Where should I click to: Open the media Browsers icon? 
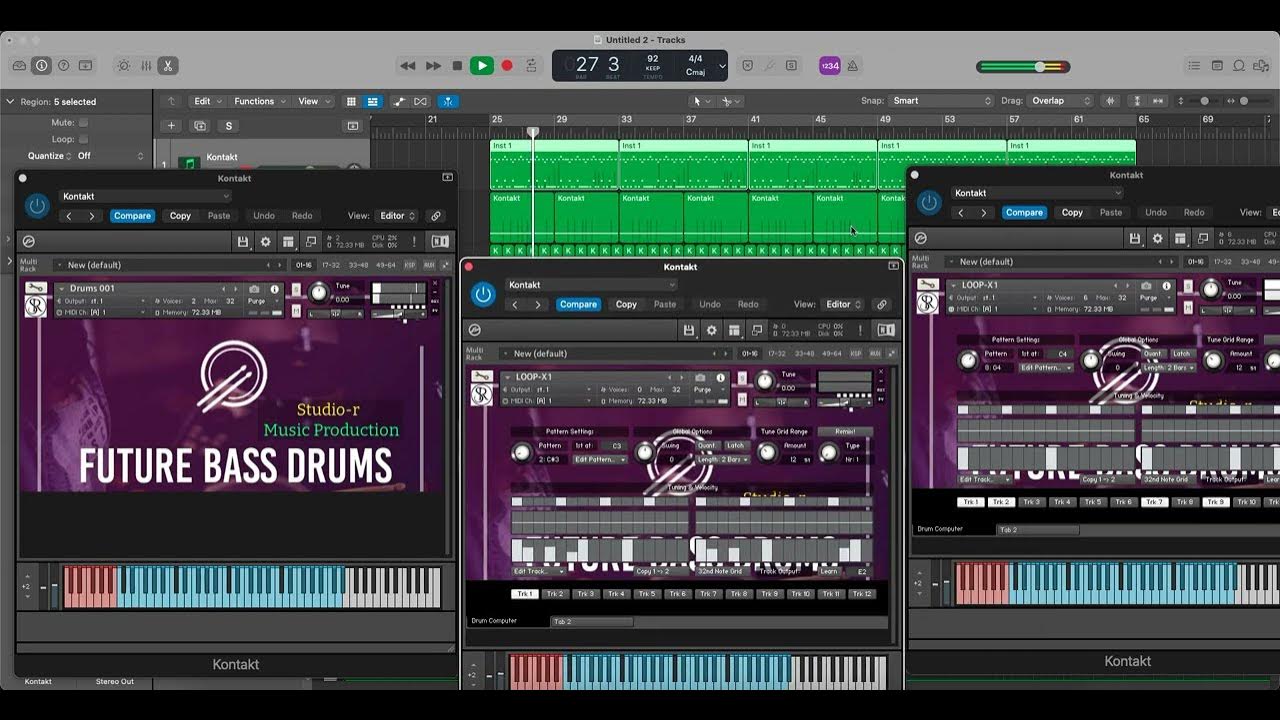[x=1262, y=66]
